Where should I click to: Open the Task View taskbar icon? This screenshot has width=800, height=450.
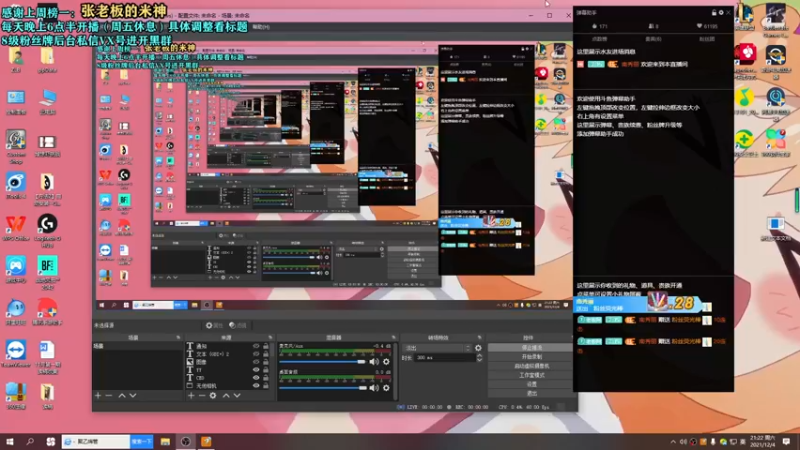point(51,442)
